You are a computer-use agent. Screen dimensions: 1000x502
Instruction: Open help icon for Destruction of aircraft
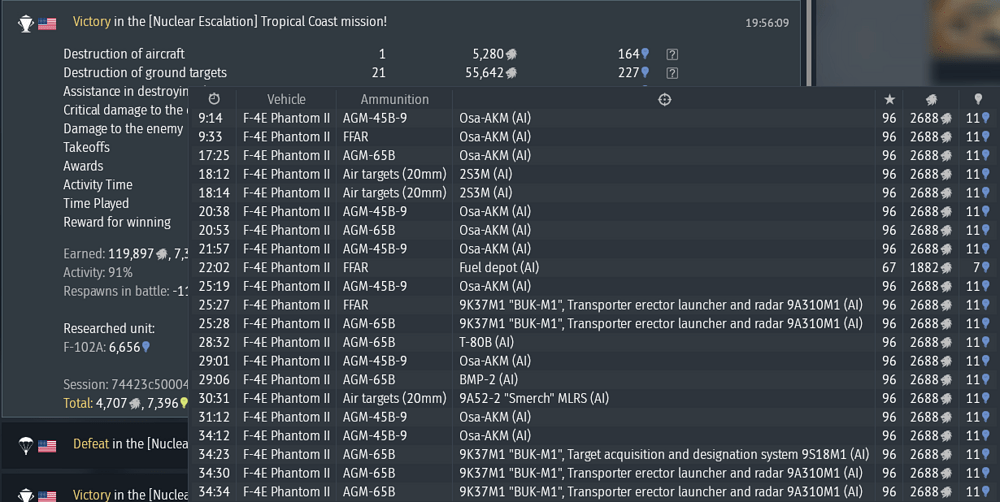pos(672,54)
